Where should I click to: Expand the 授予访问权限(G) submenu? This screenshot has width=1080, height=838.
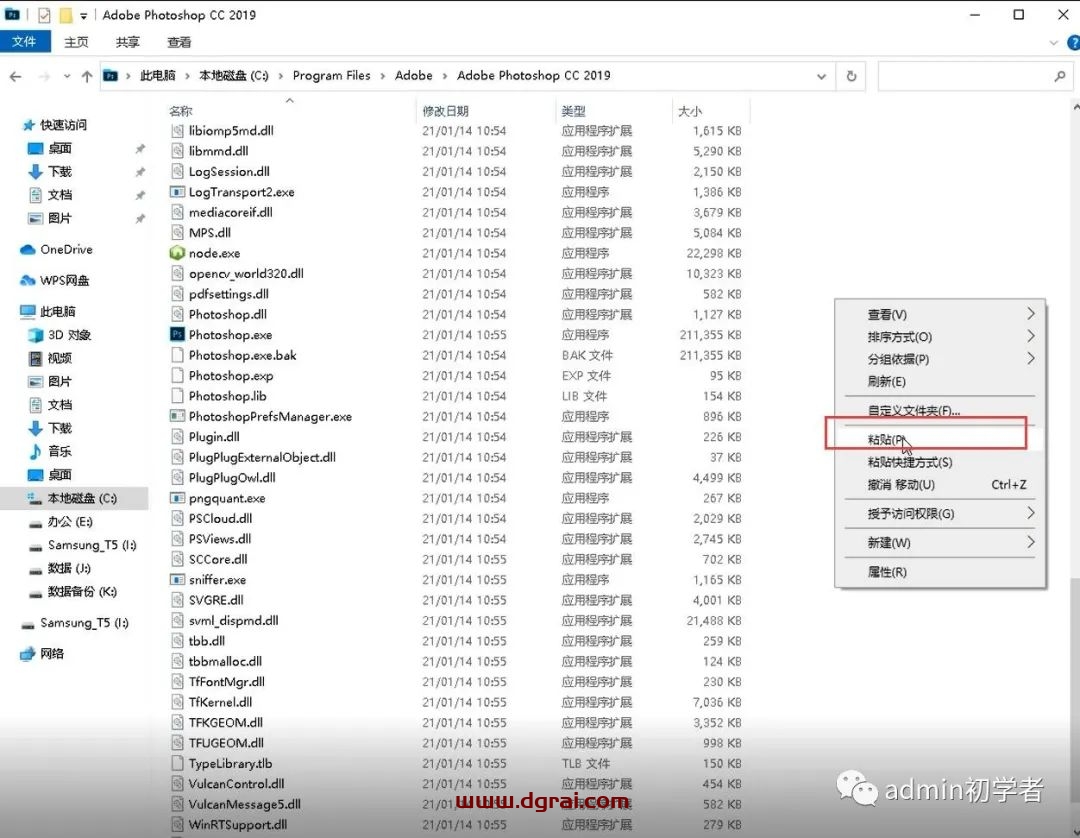(941, 514)
